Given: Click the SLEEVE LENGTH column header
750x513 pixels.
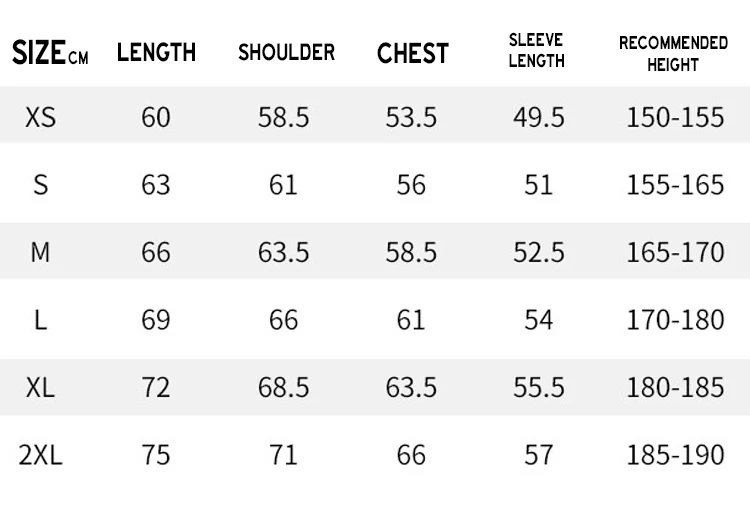Looking at the screenshot, I should coord(537,51).
